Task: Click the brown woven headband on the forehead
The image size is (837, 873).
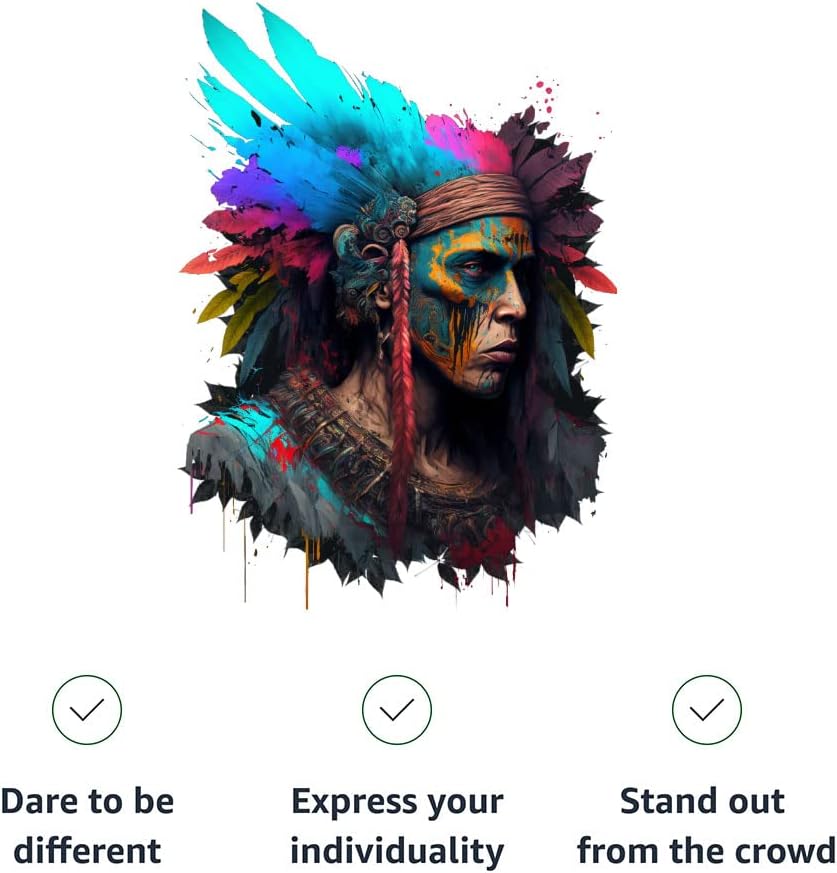Action: click(472, 204)
